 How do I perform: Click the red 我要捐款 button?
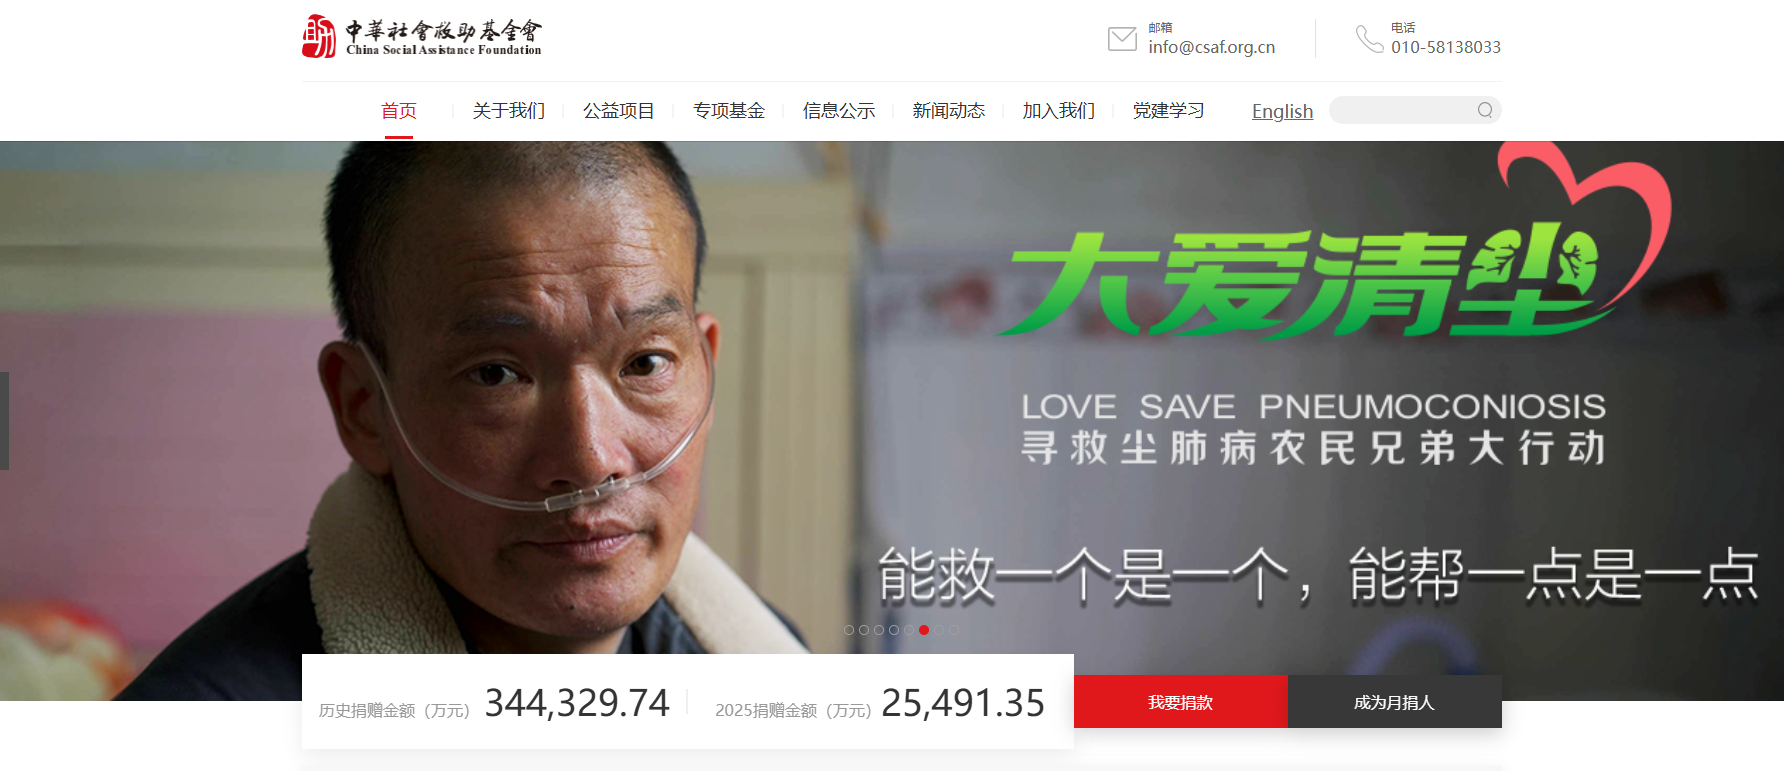click(x=1181, y=702)
